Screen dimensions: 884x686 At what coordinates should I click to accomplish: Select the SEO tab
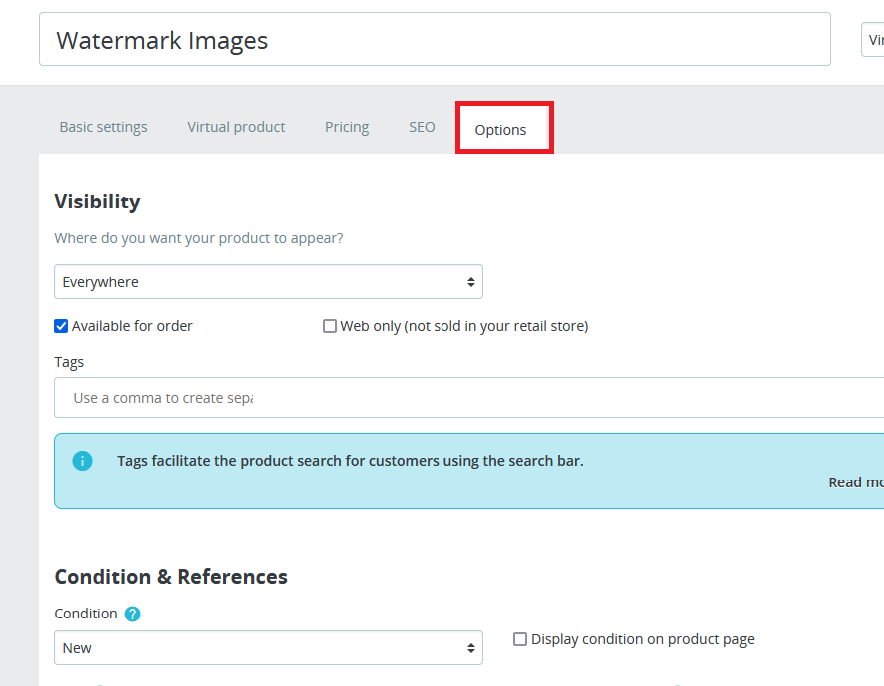[x=422, y=127]
